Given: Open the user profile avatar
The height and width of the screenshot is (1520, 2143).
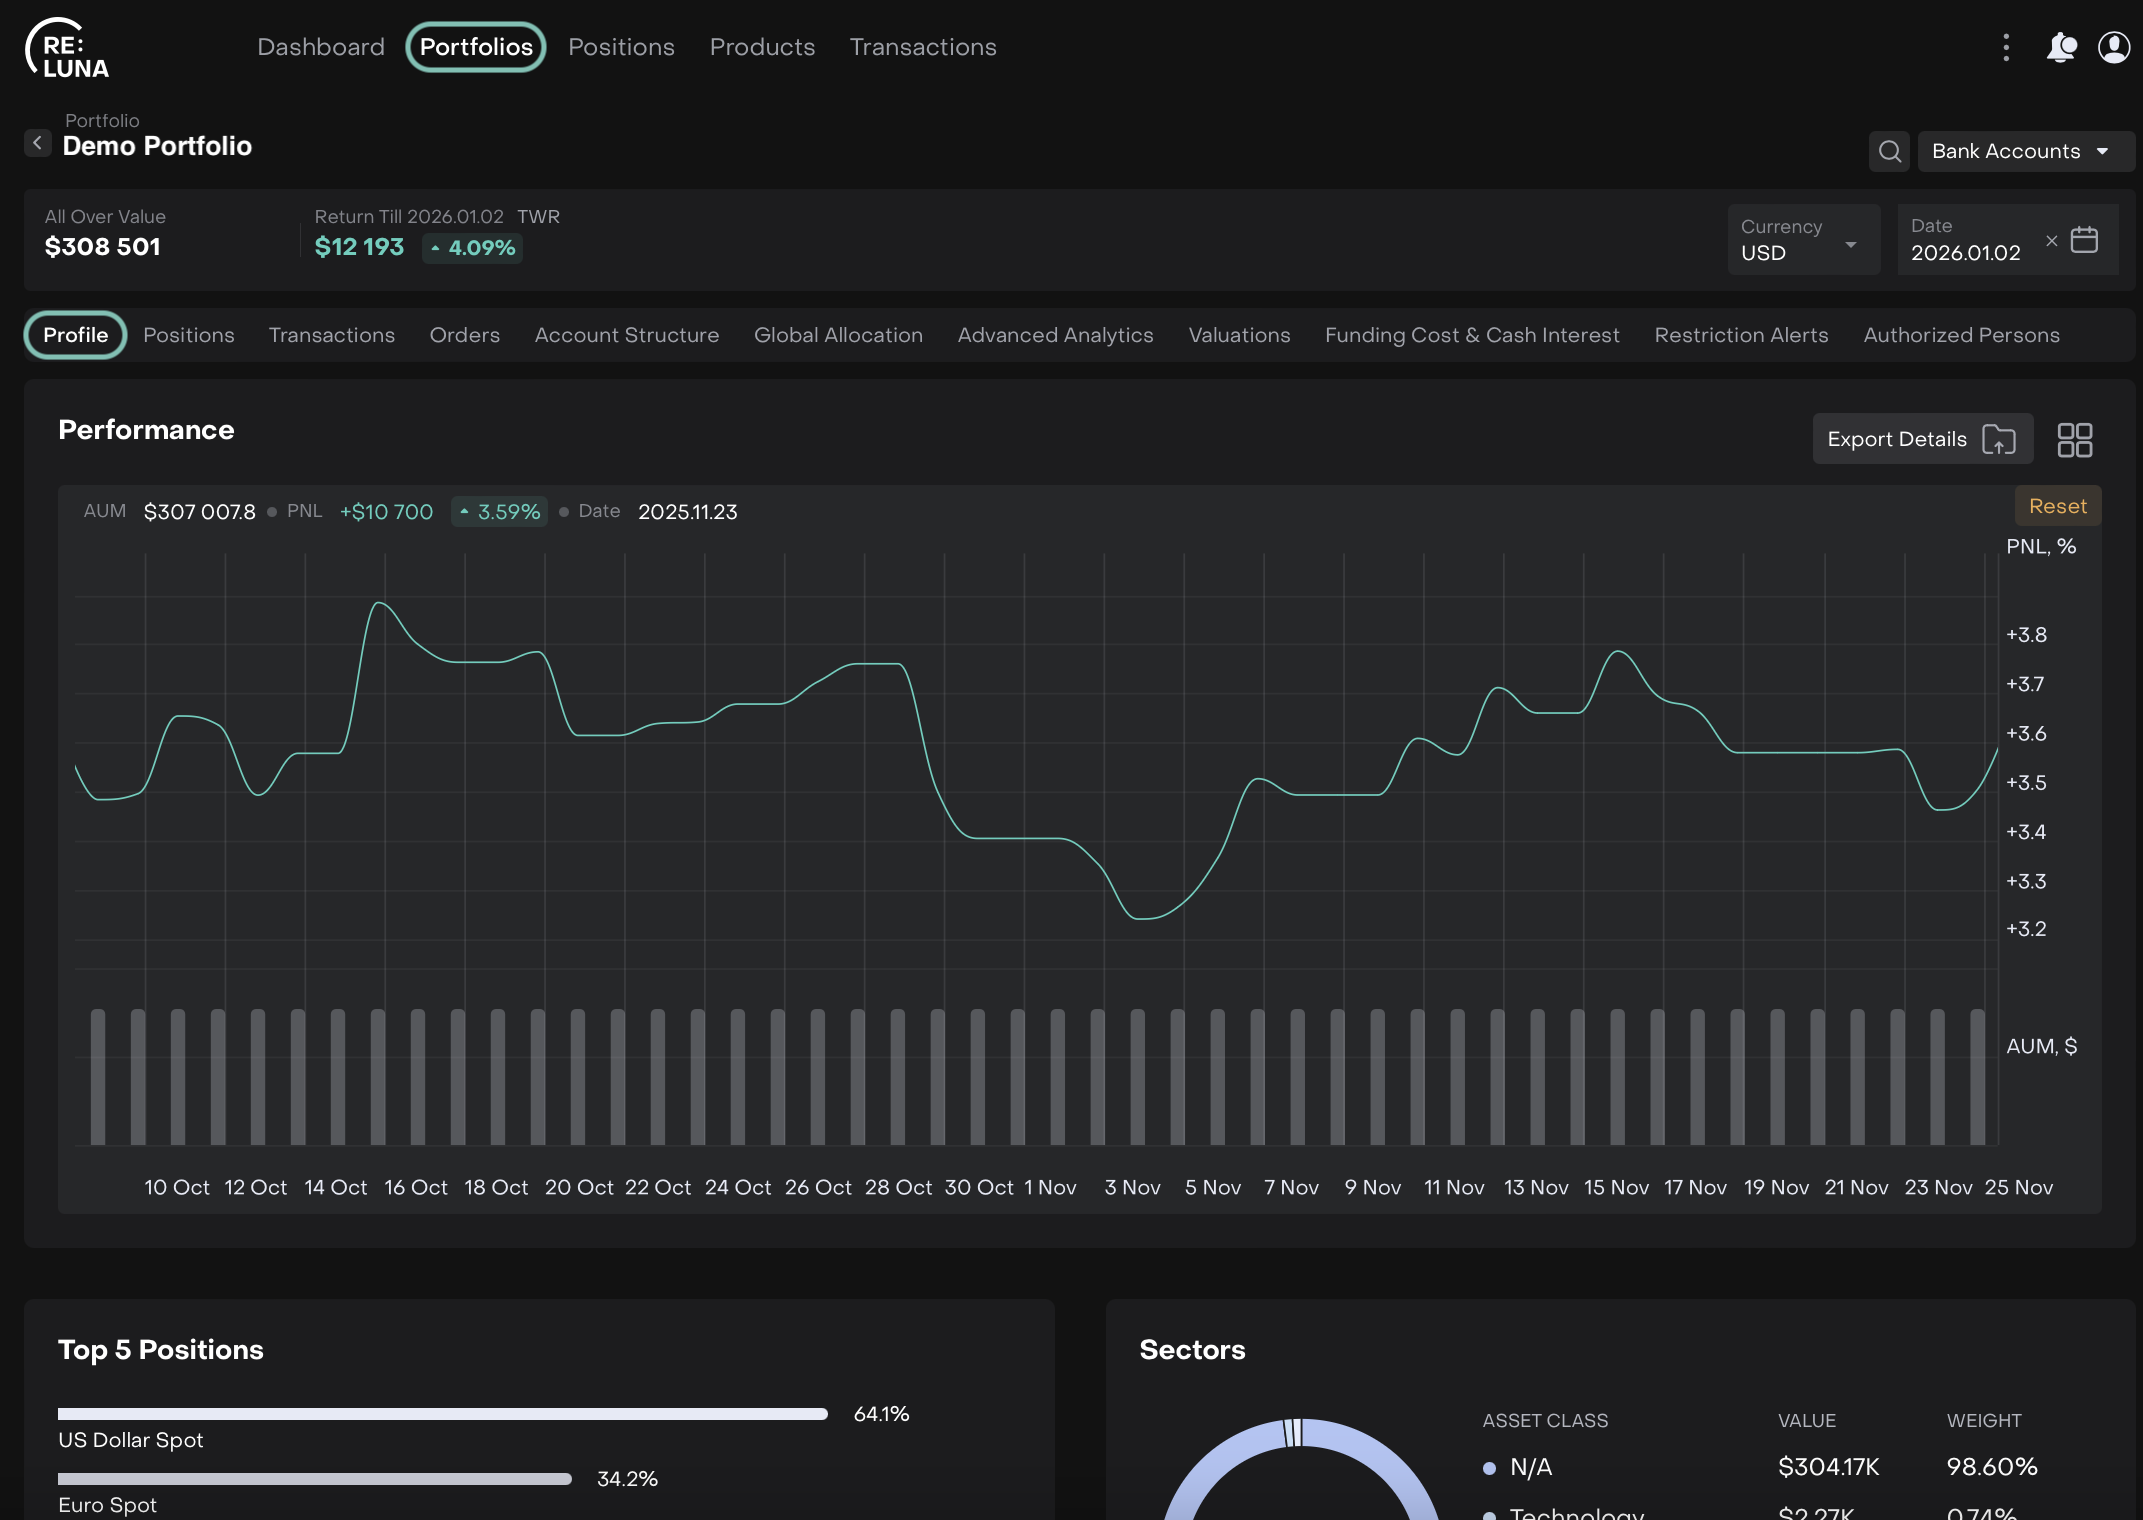Looking at the screenshot, I should [2113, 47].
